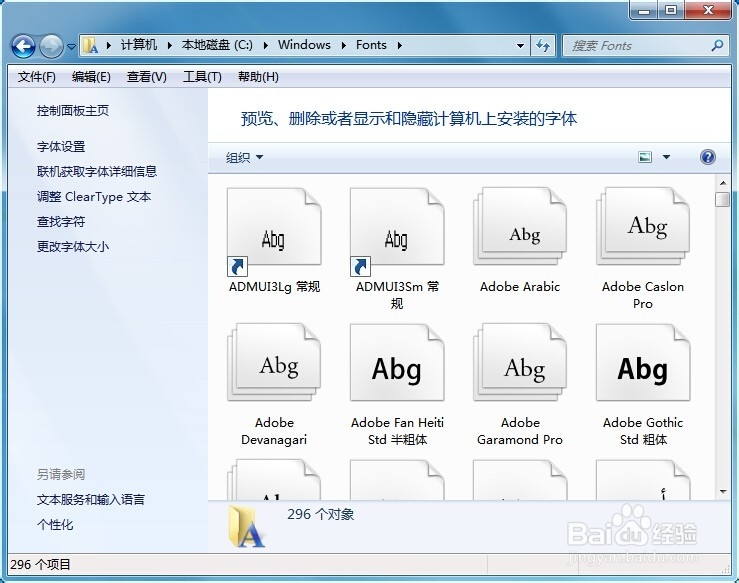Click the vertical scrollbar thumb
The image size is (739, 583).
coord(722,199)
